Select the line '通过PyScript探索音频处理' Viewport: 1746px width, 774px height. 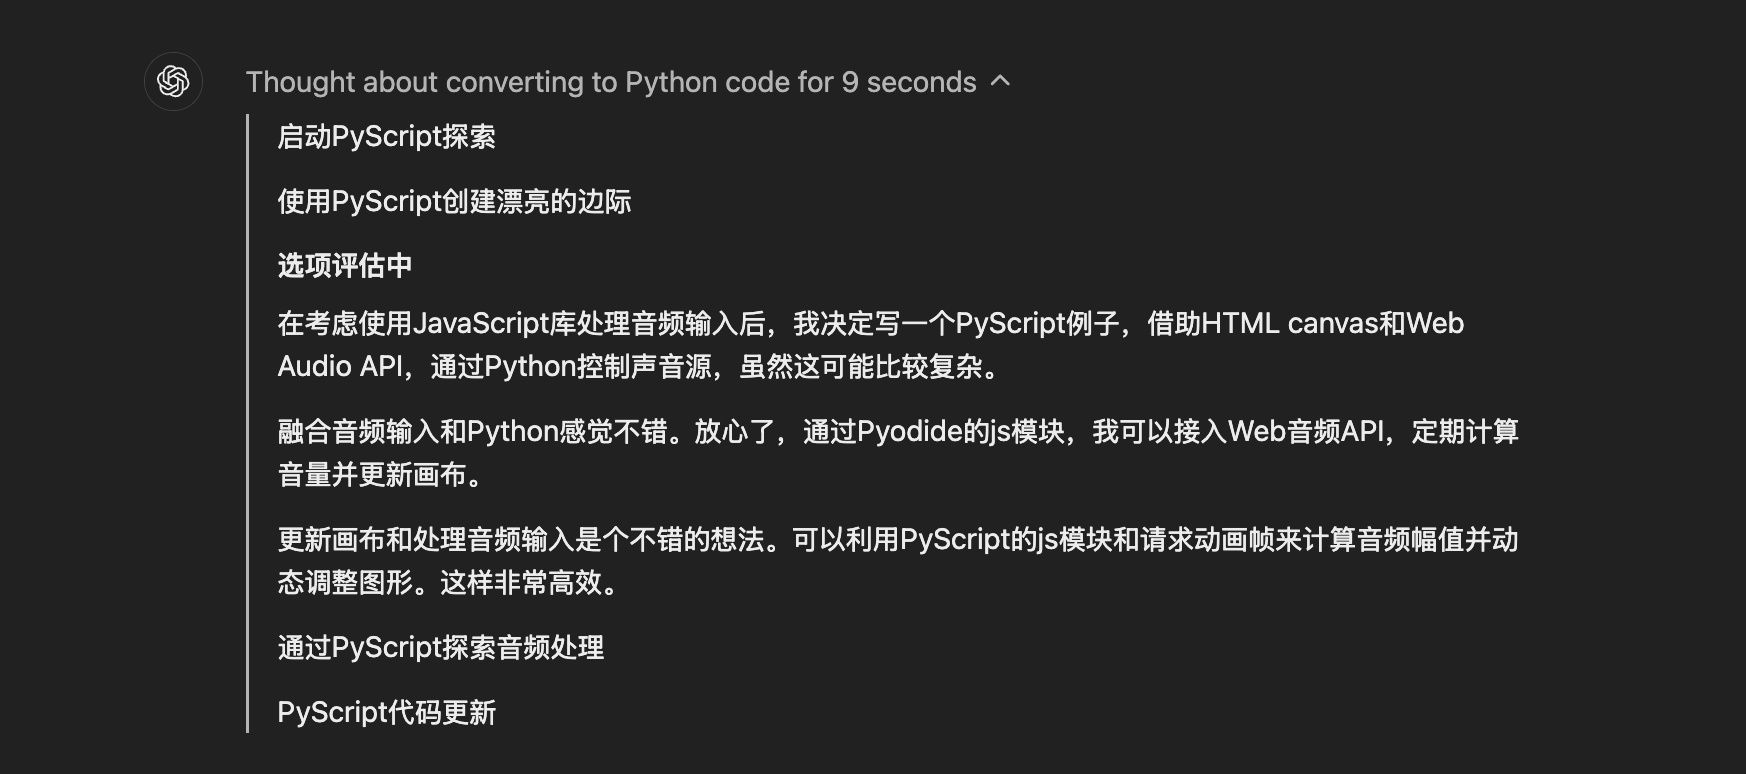click(441, 648)
